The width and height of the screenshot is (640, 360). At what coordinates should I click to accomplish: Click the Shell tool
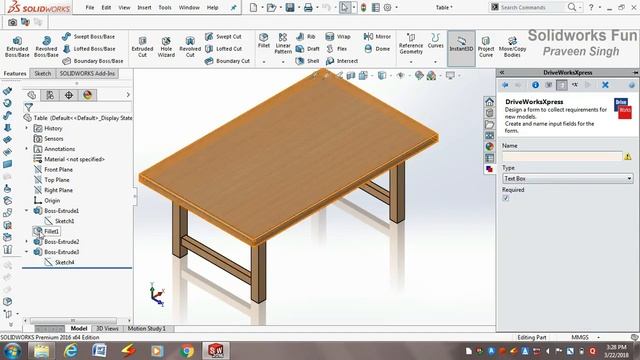click(307, 61)
